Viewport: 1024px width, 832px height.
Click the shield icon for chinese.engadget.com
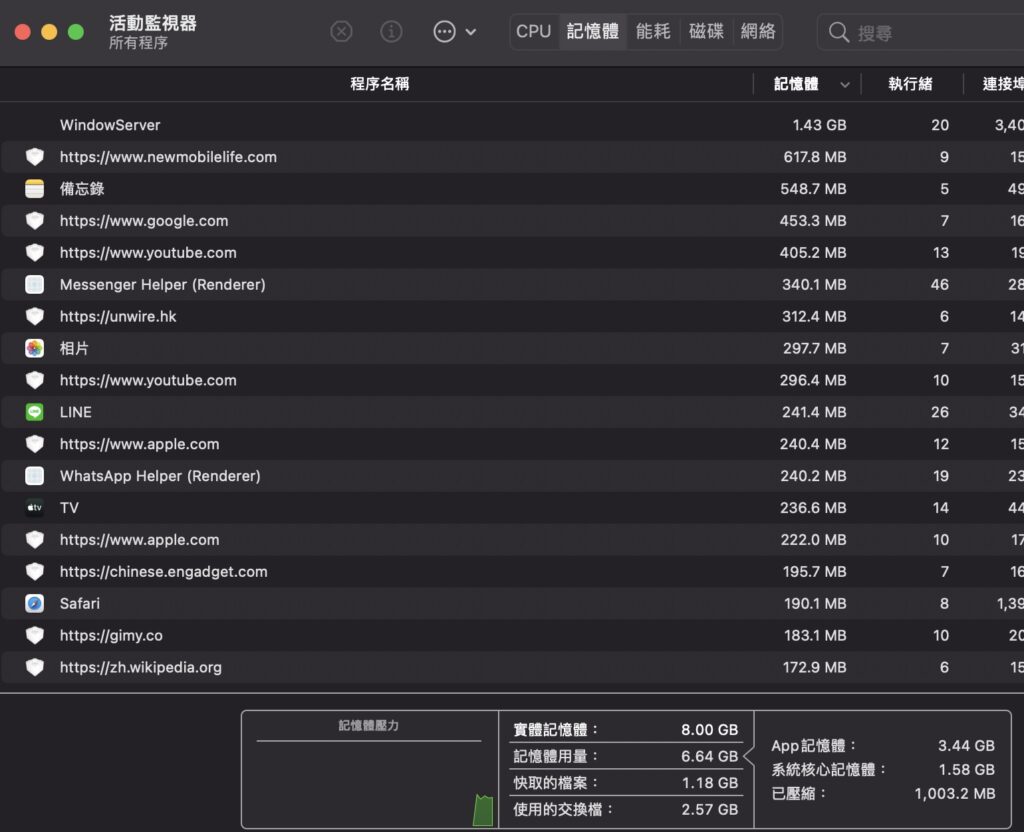click(35, 571)
